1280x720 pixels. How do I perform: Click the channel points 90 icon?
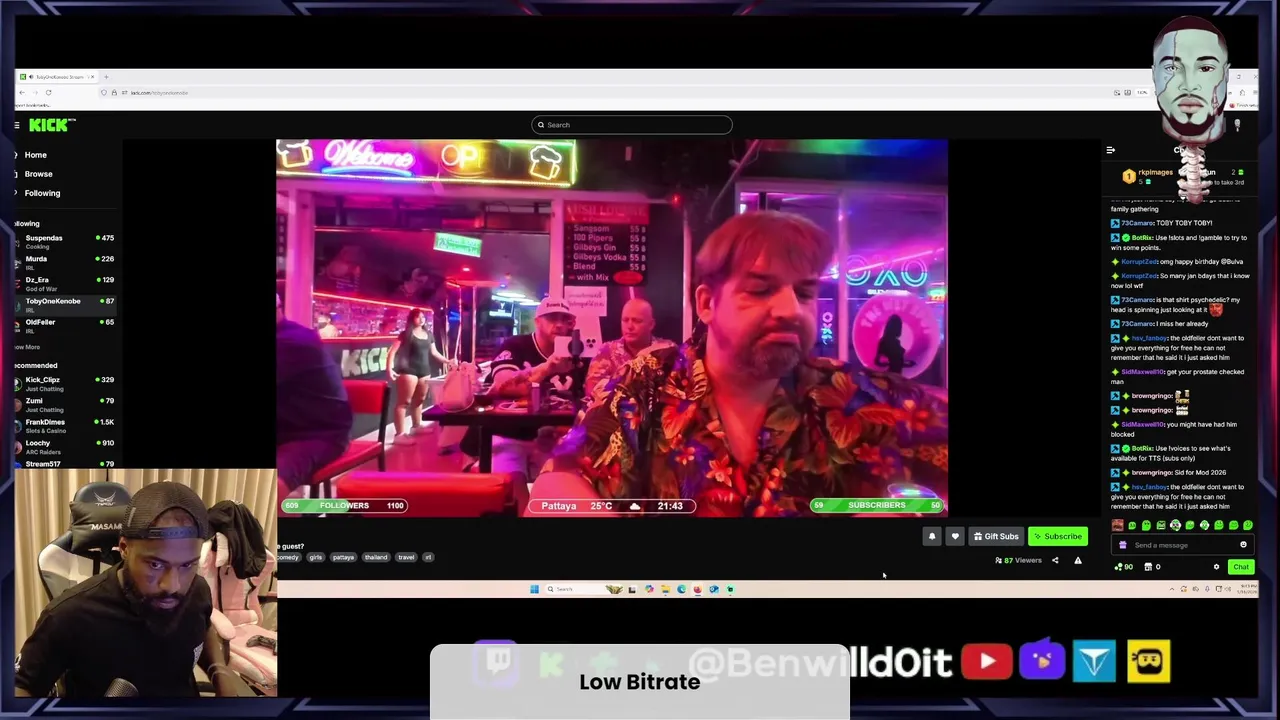(1124, 567)
